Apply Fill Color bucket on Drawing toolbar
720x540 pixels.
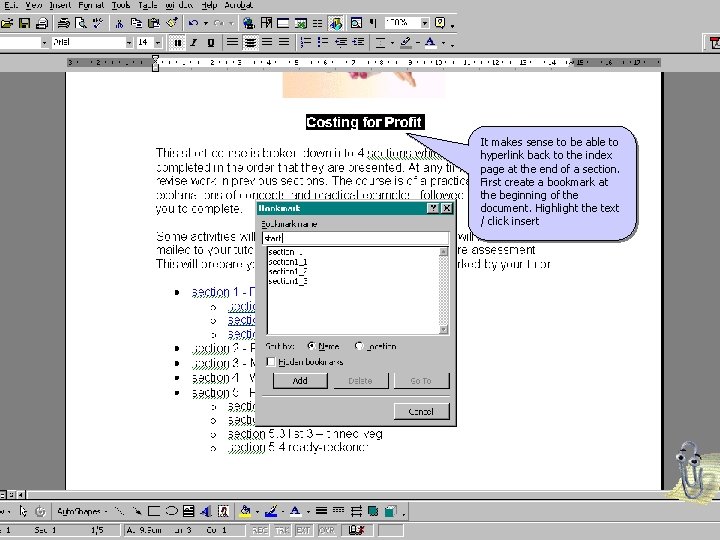coord(246,511)
